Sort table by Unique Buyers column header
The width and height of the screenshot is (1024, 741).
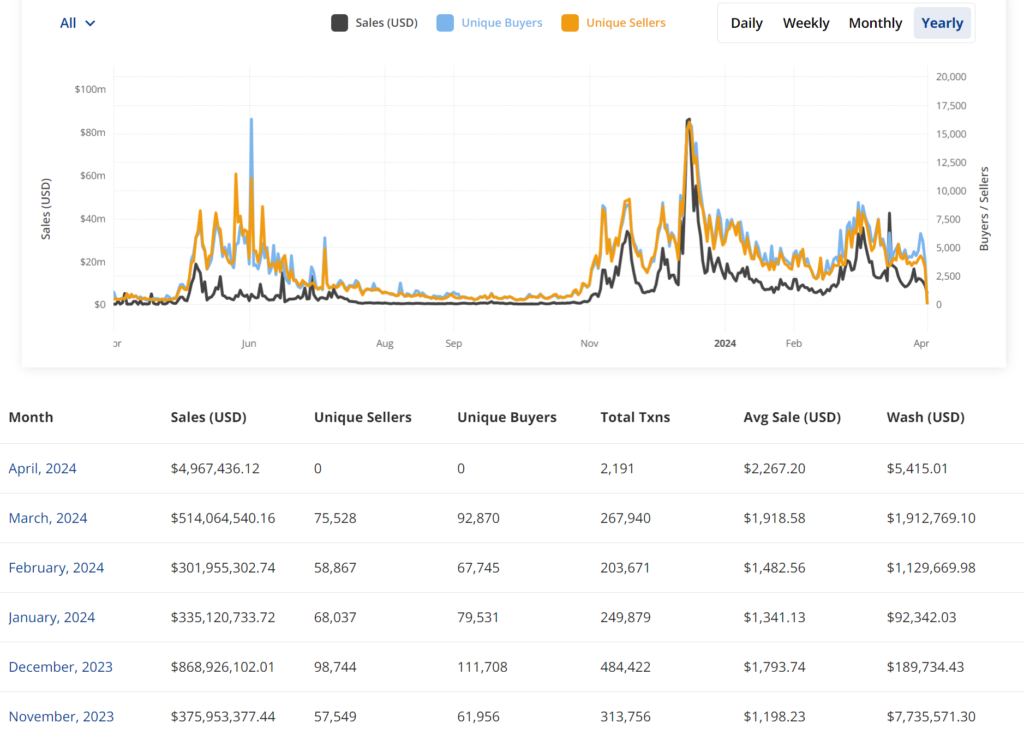(507, 417)
